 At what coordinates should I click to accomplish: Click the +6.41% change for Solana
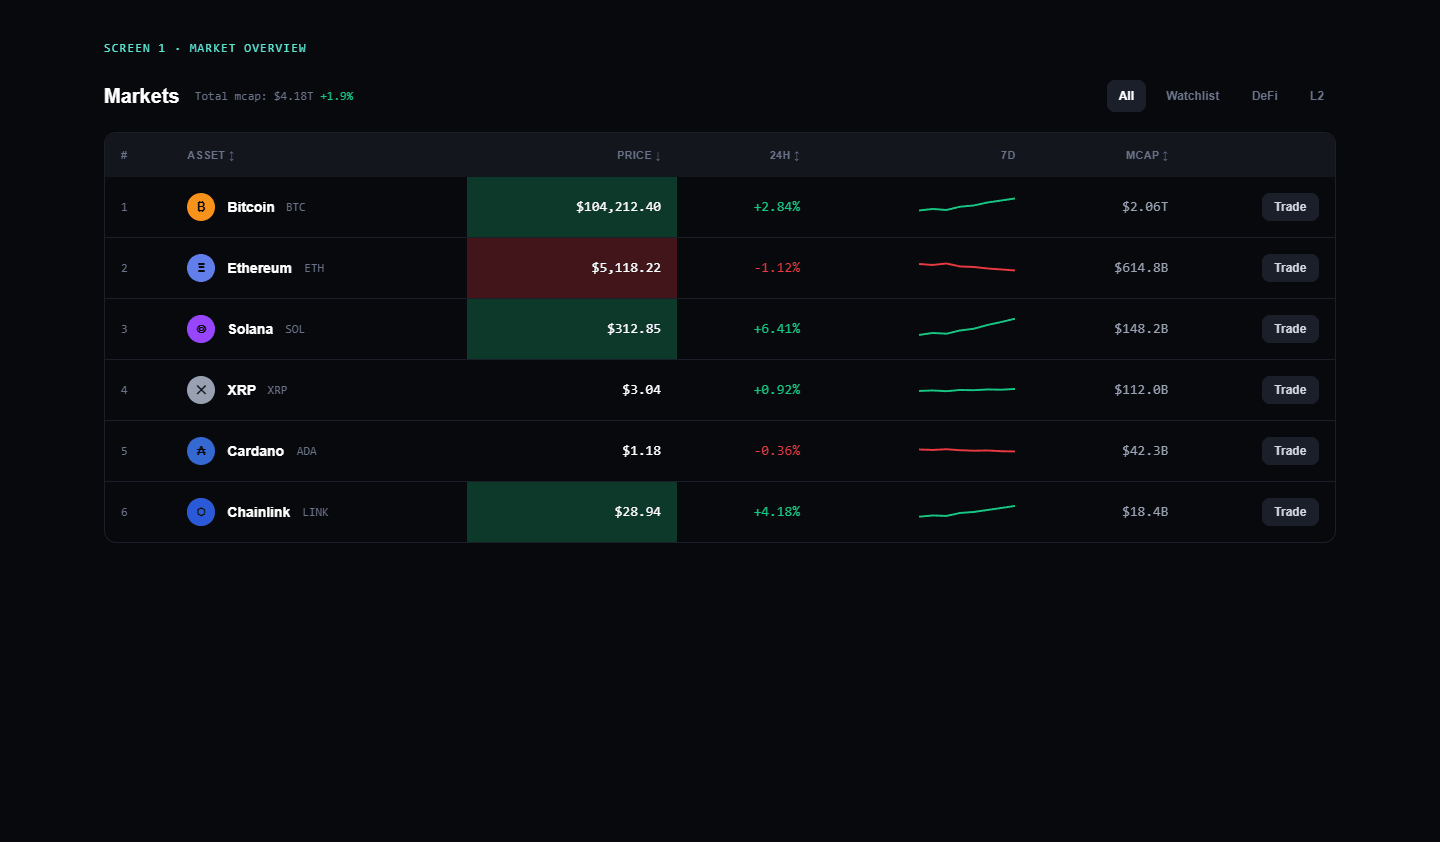coord(777,329)
